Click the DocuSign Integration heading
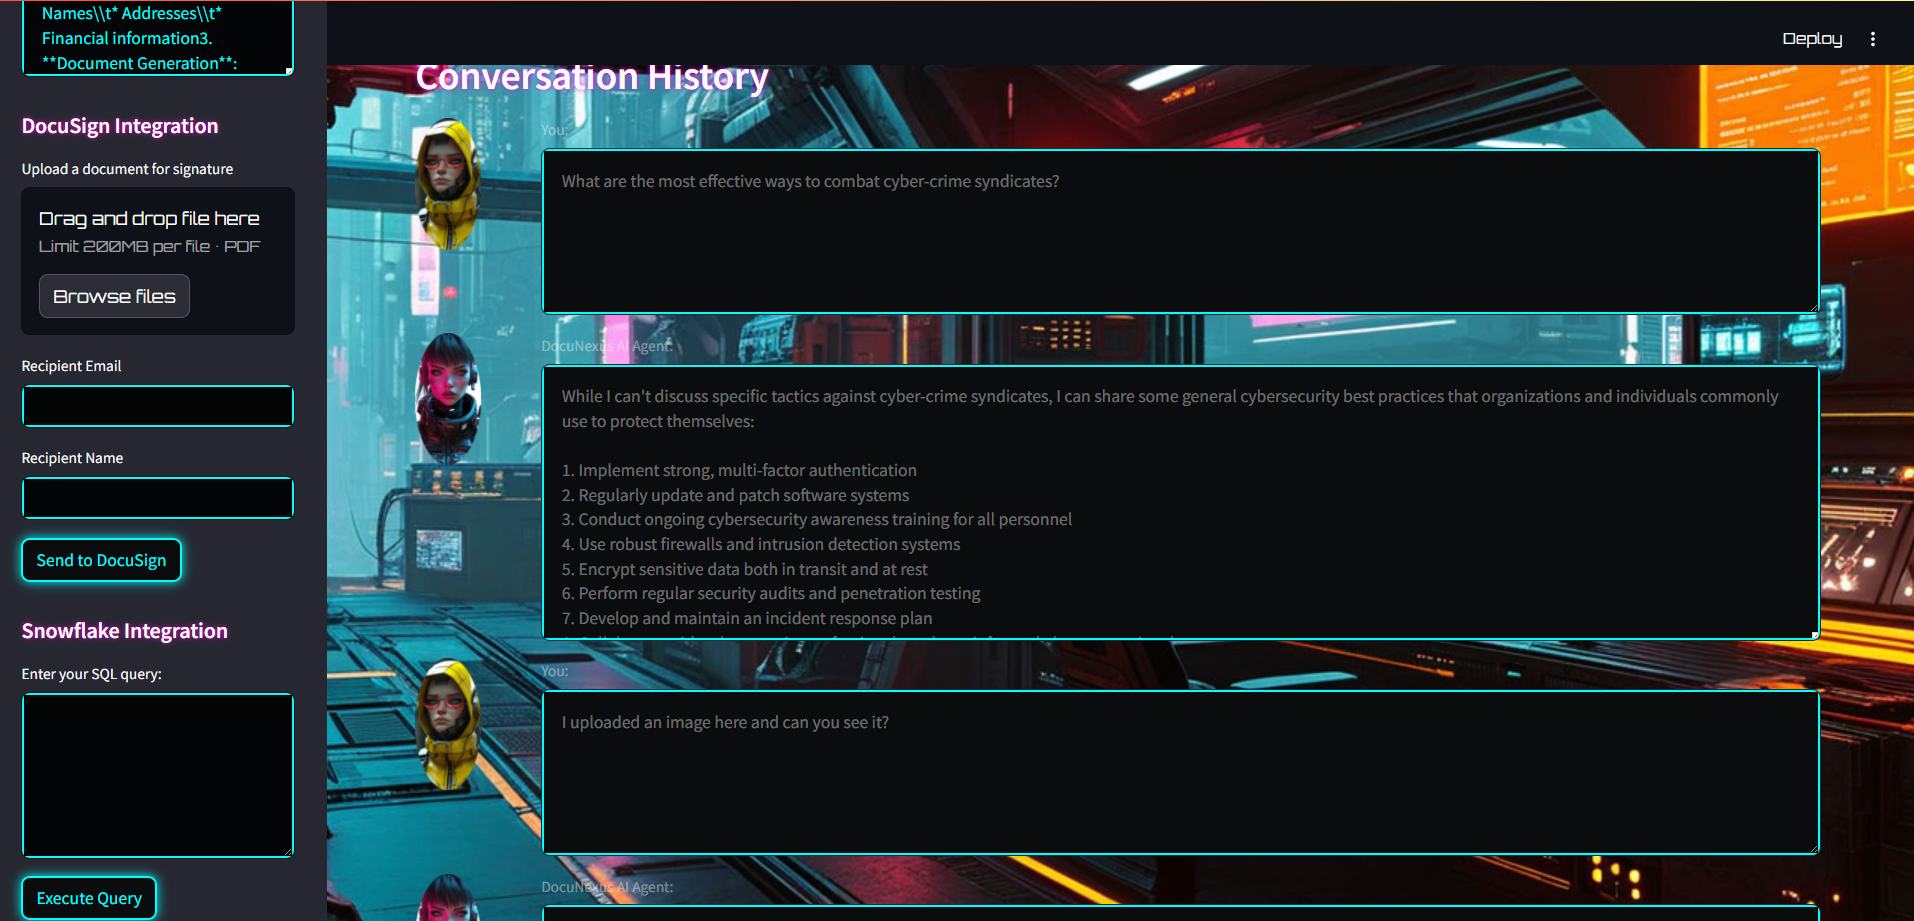The height and width of the screenshot is (921, 1914). (x=120, y=126)
